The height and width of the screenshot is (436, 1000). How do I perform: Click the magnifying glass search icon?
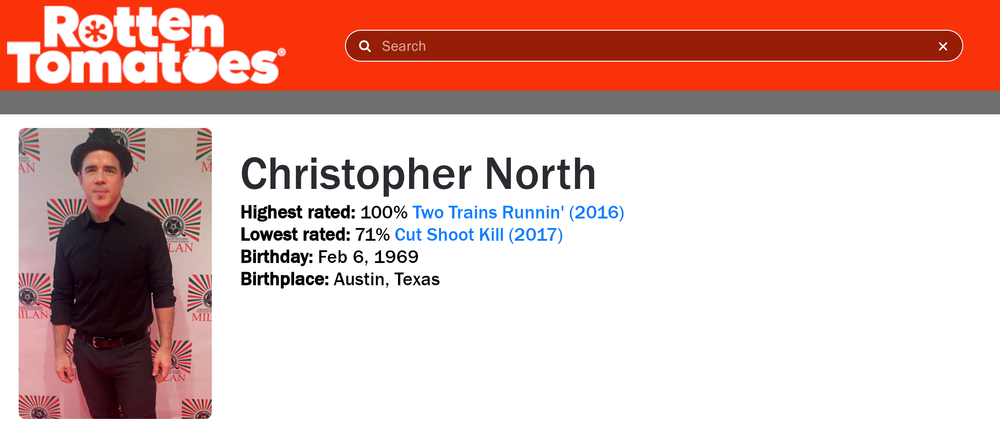(x=366, y=46)
